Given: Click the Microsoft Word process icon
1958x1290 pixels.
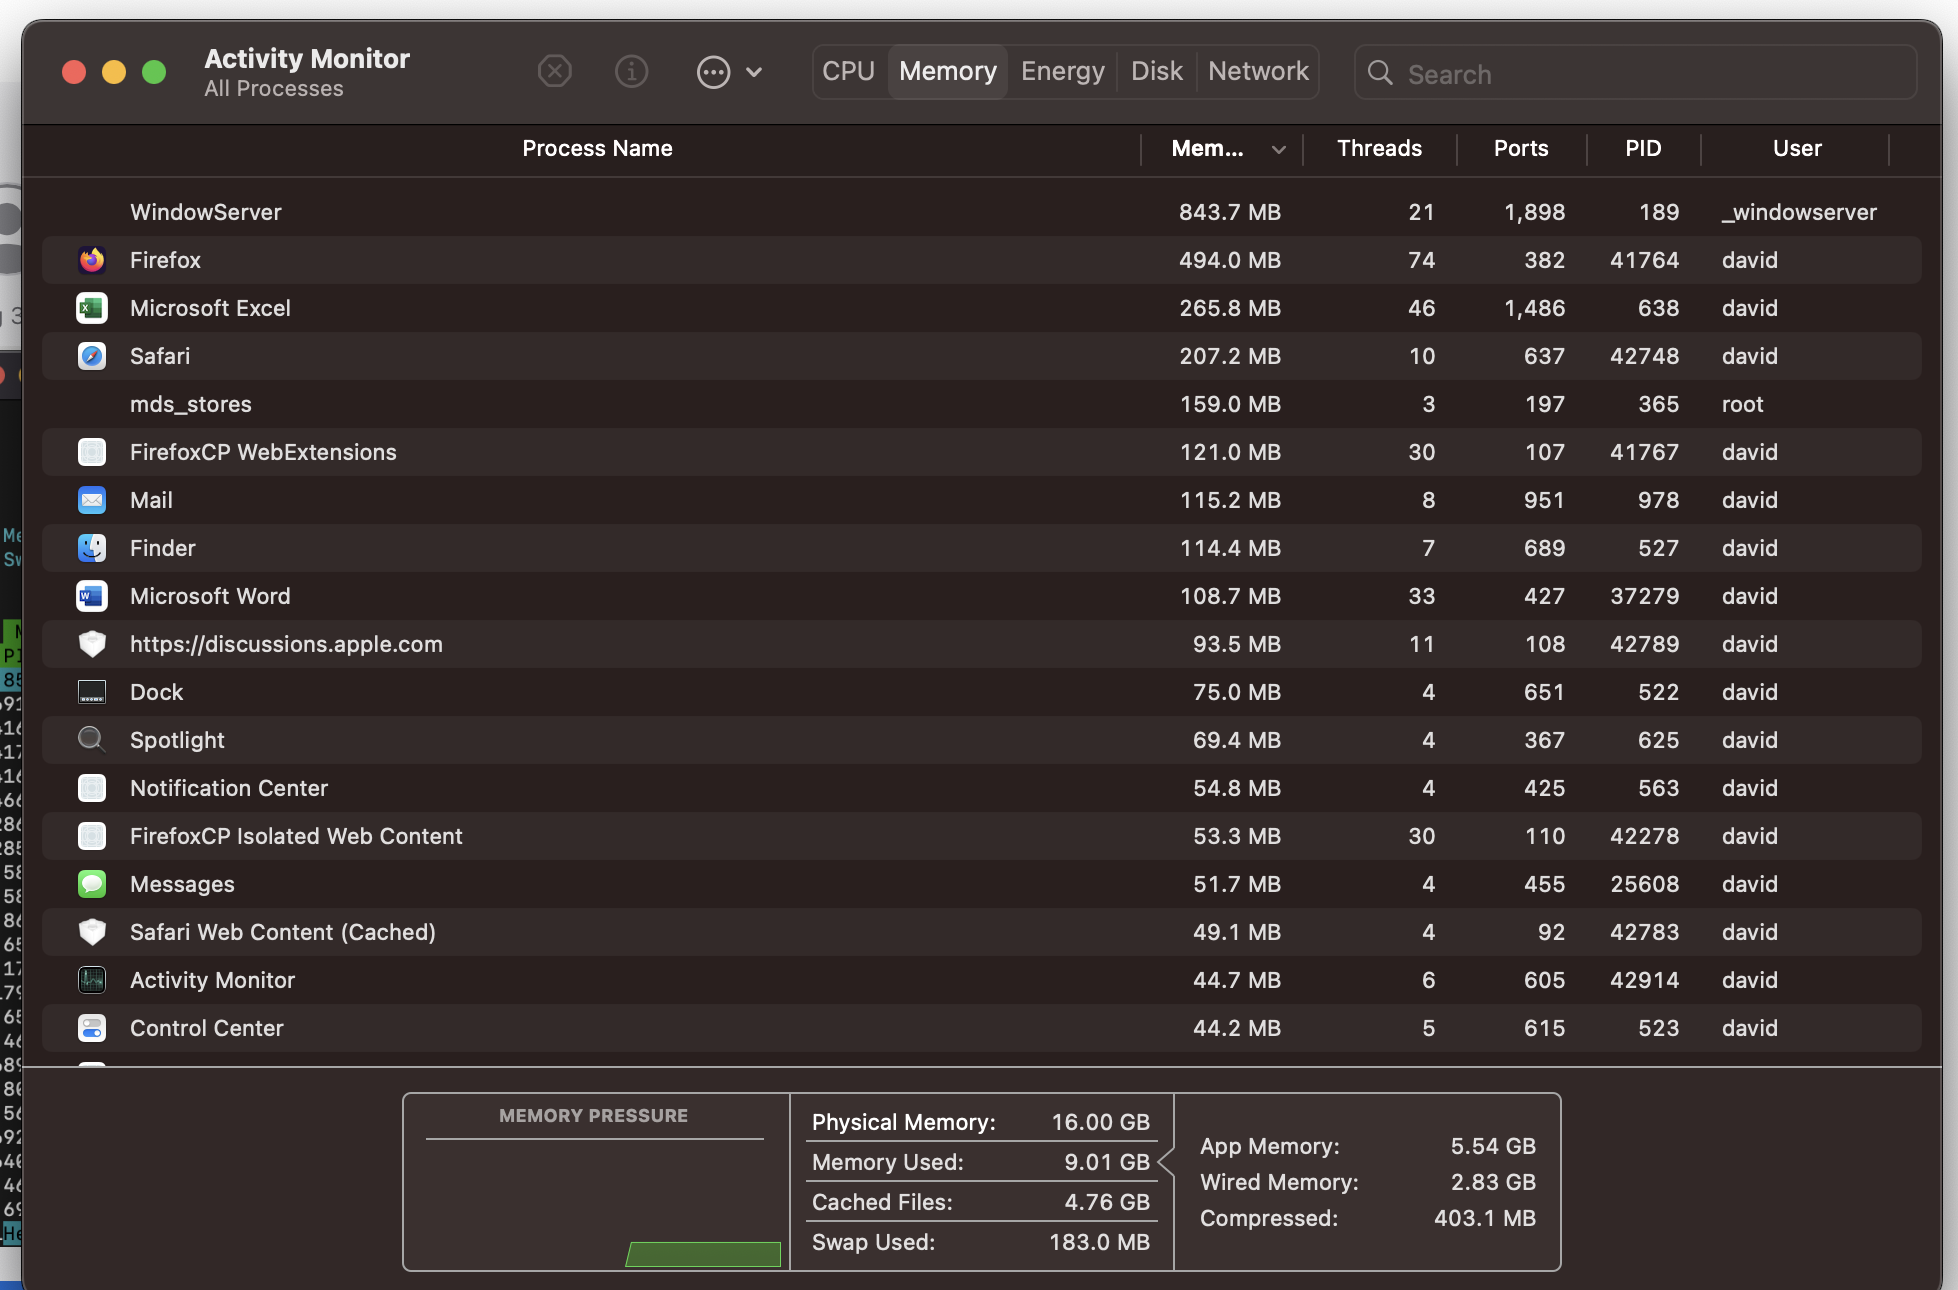Looking at the screenshot, I should [92, 596].
